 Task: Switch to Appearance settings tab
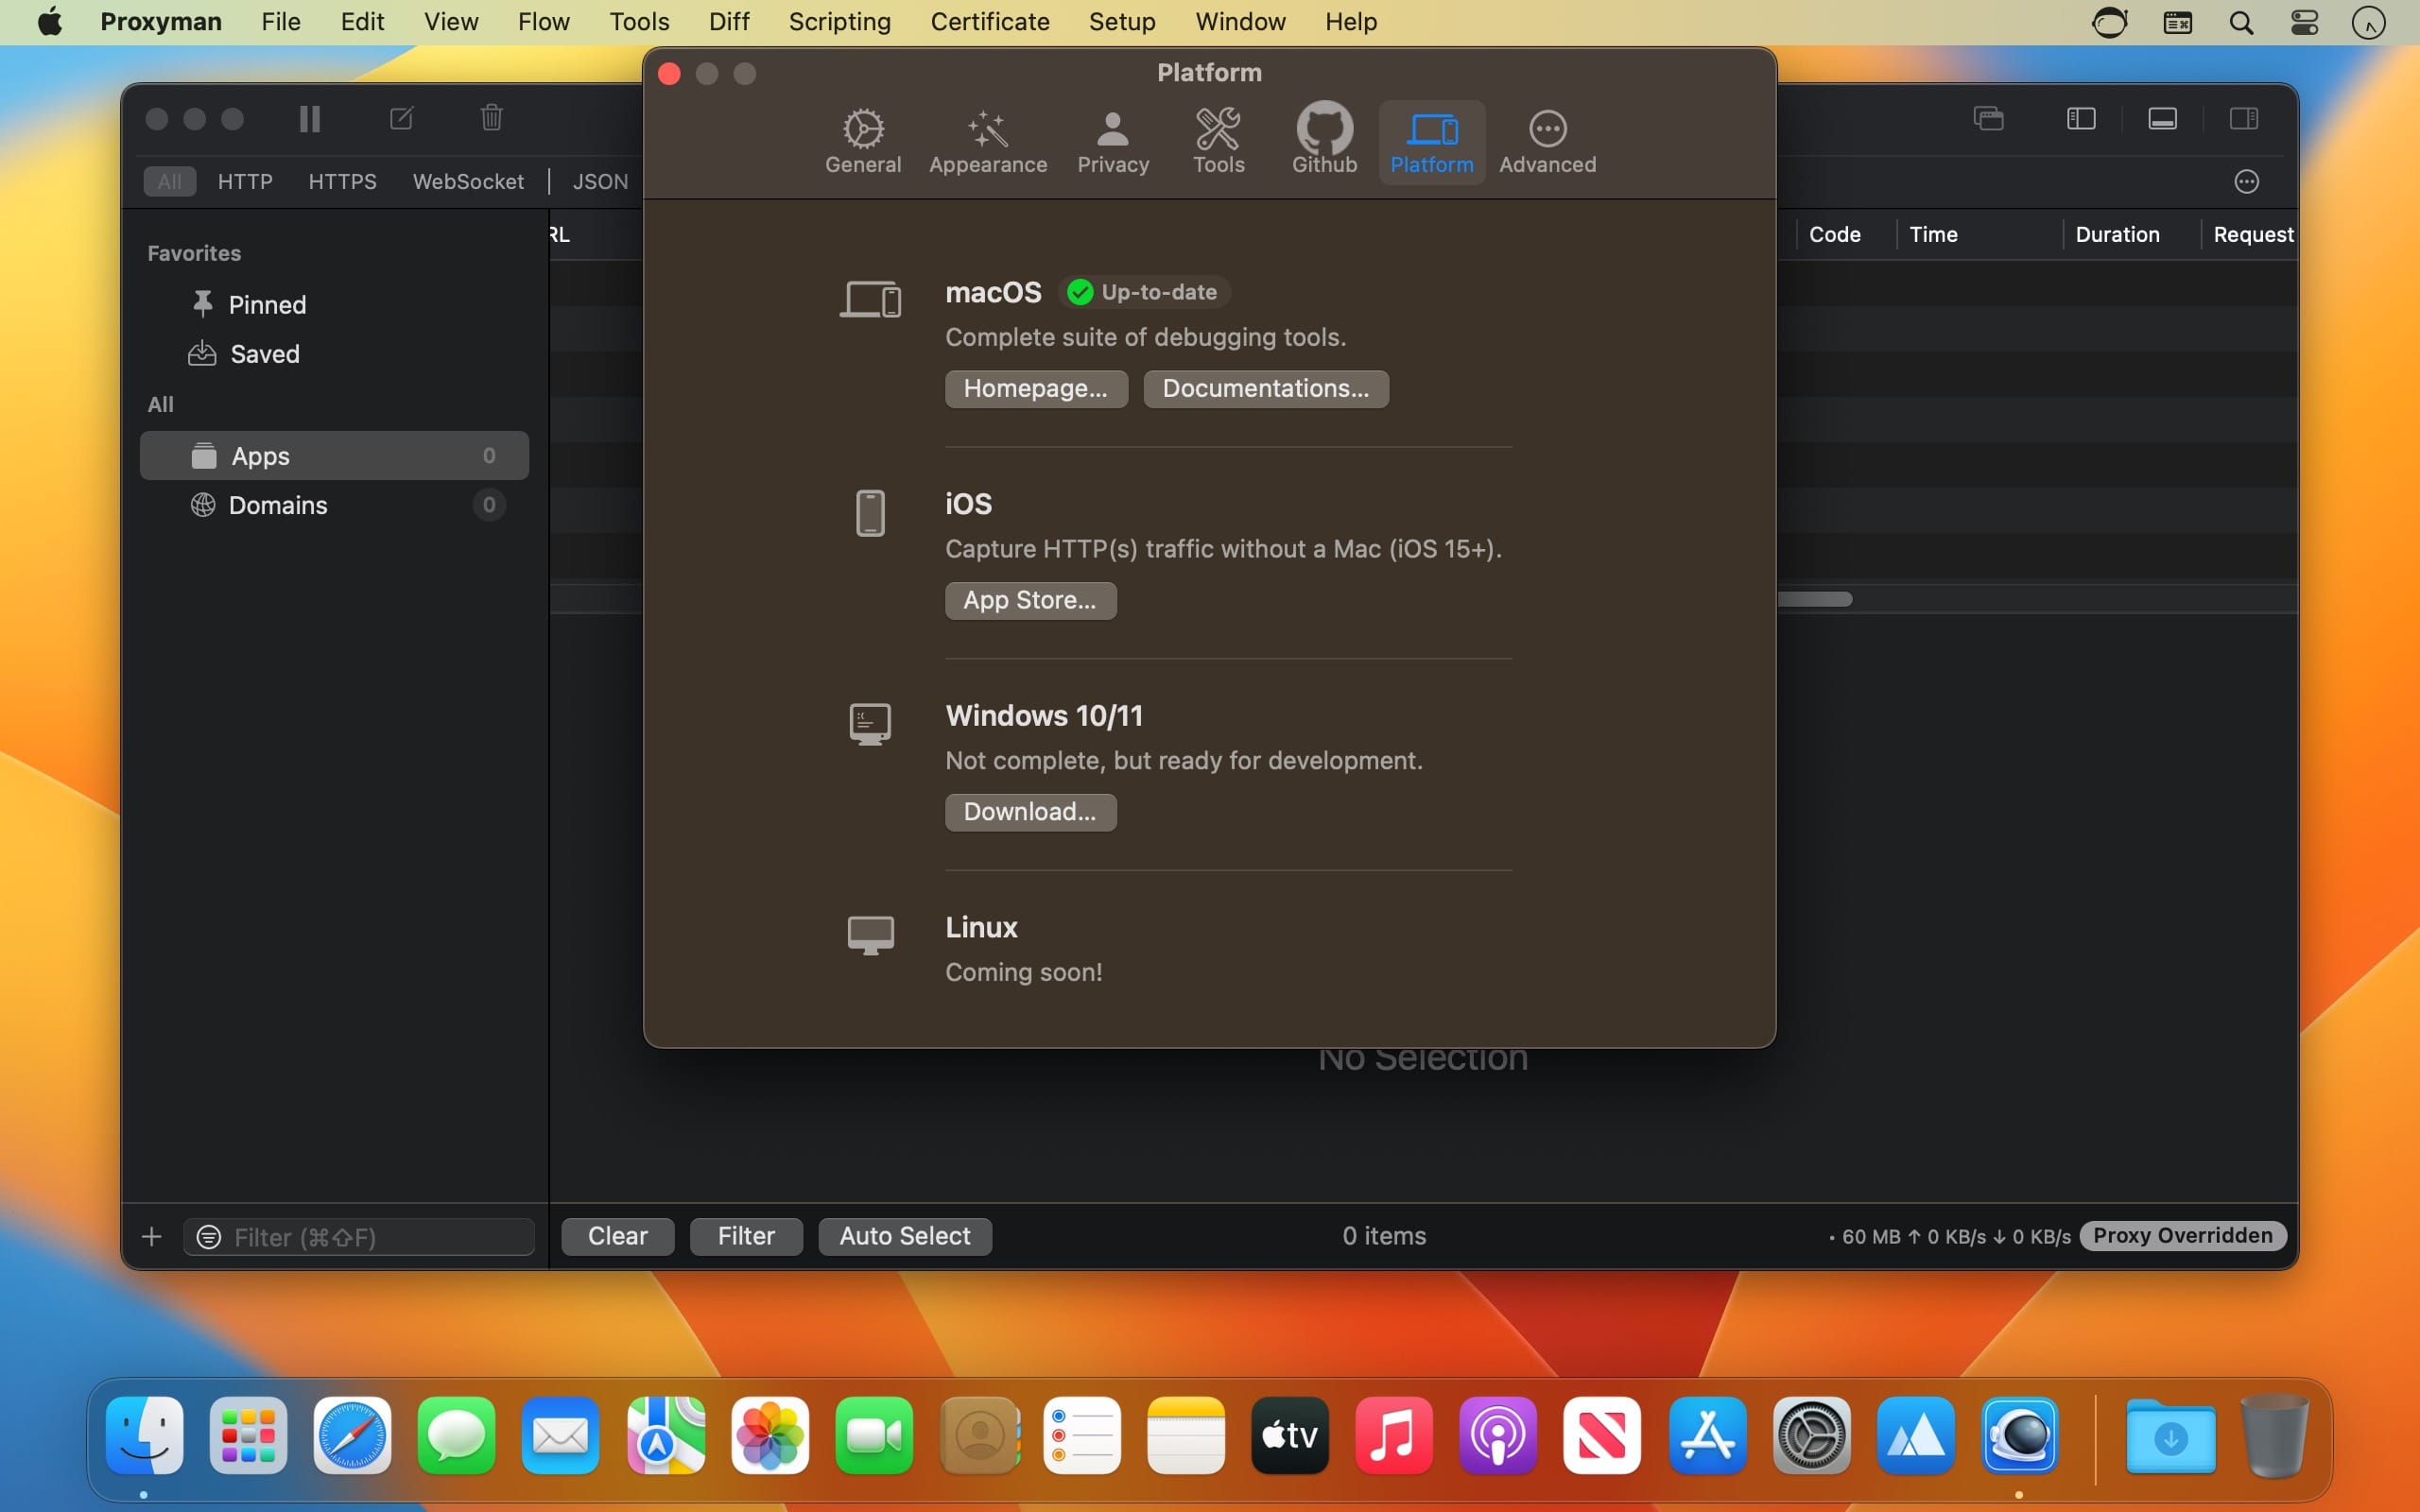[988, 139]
